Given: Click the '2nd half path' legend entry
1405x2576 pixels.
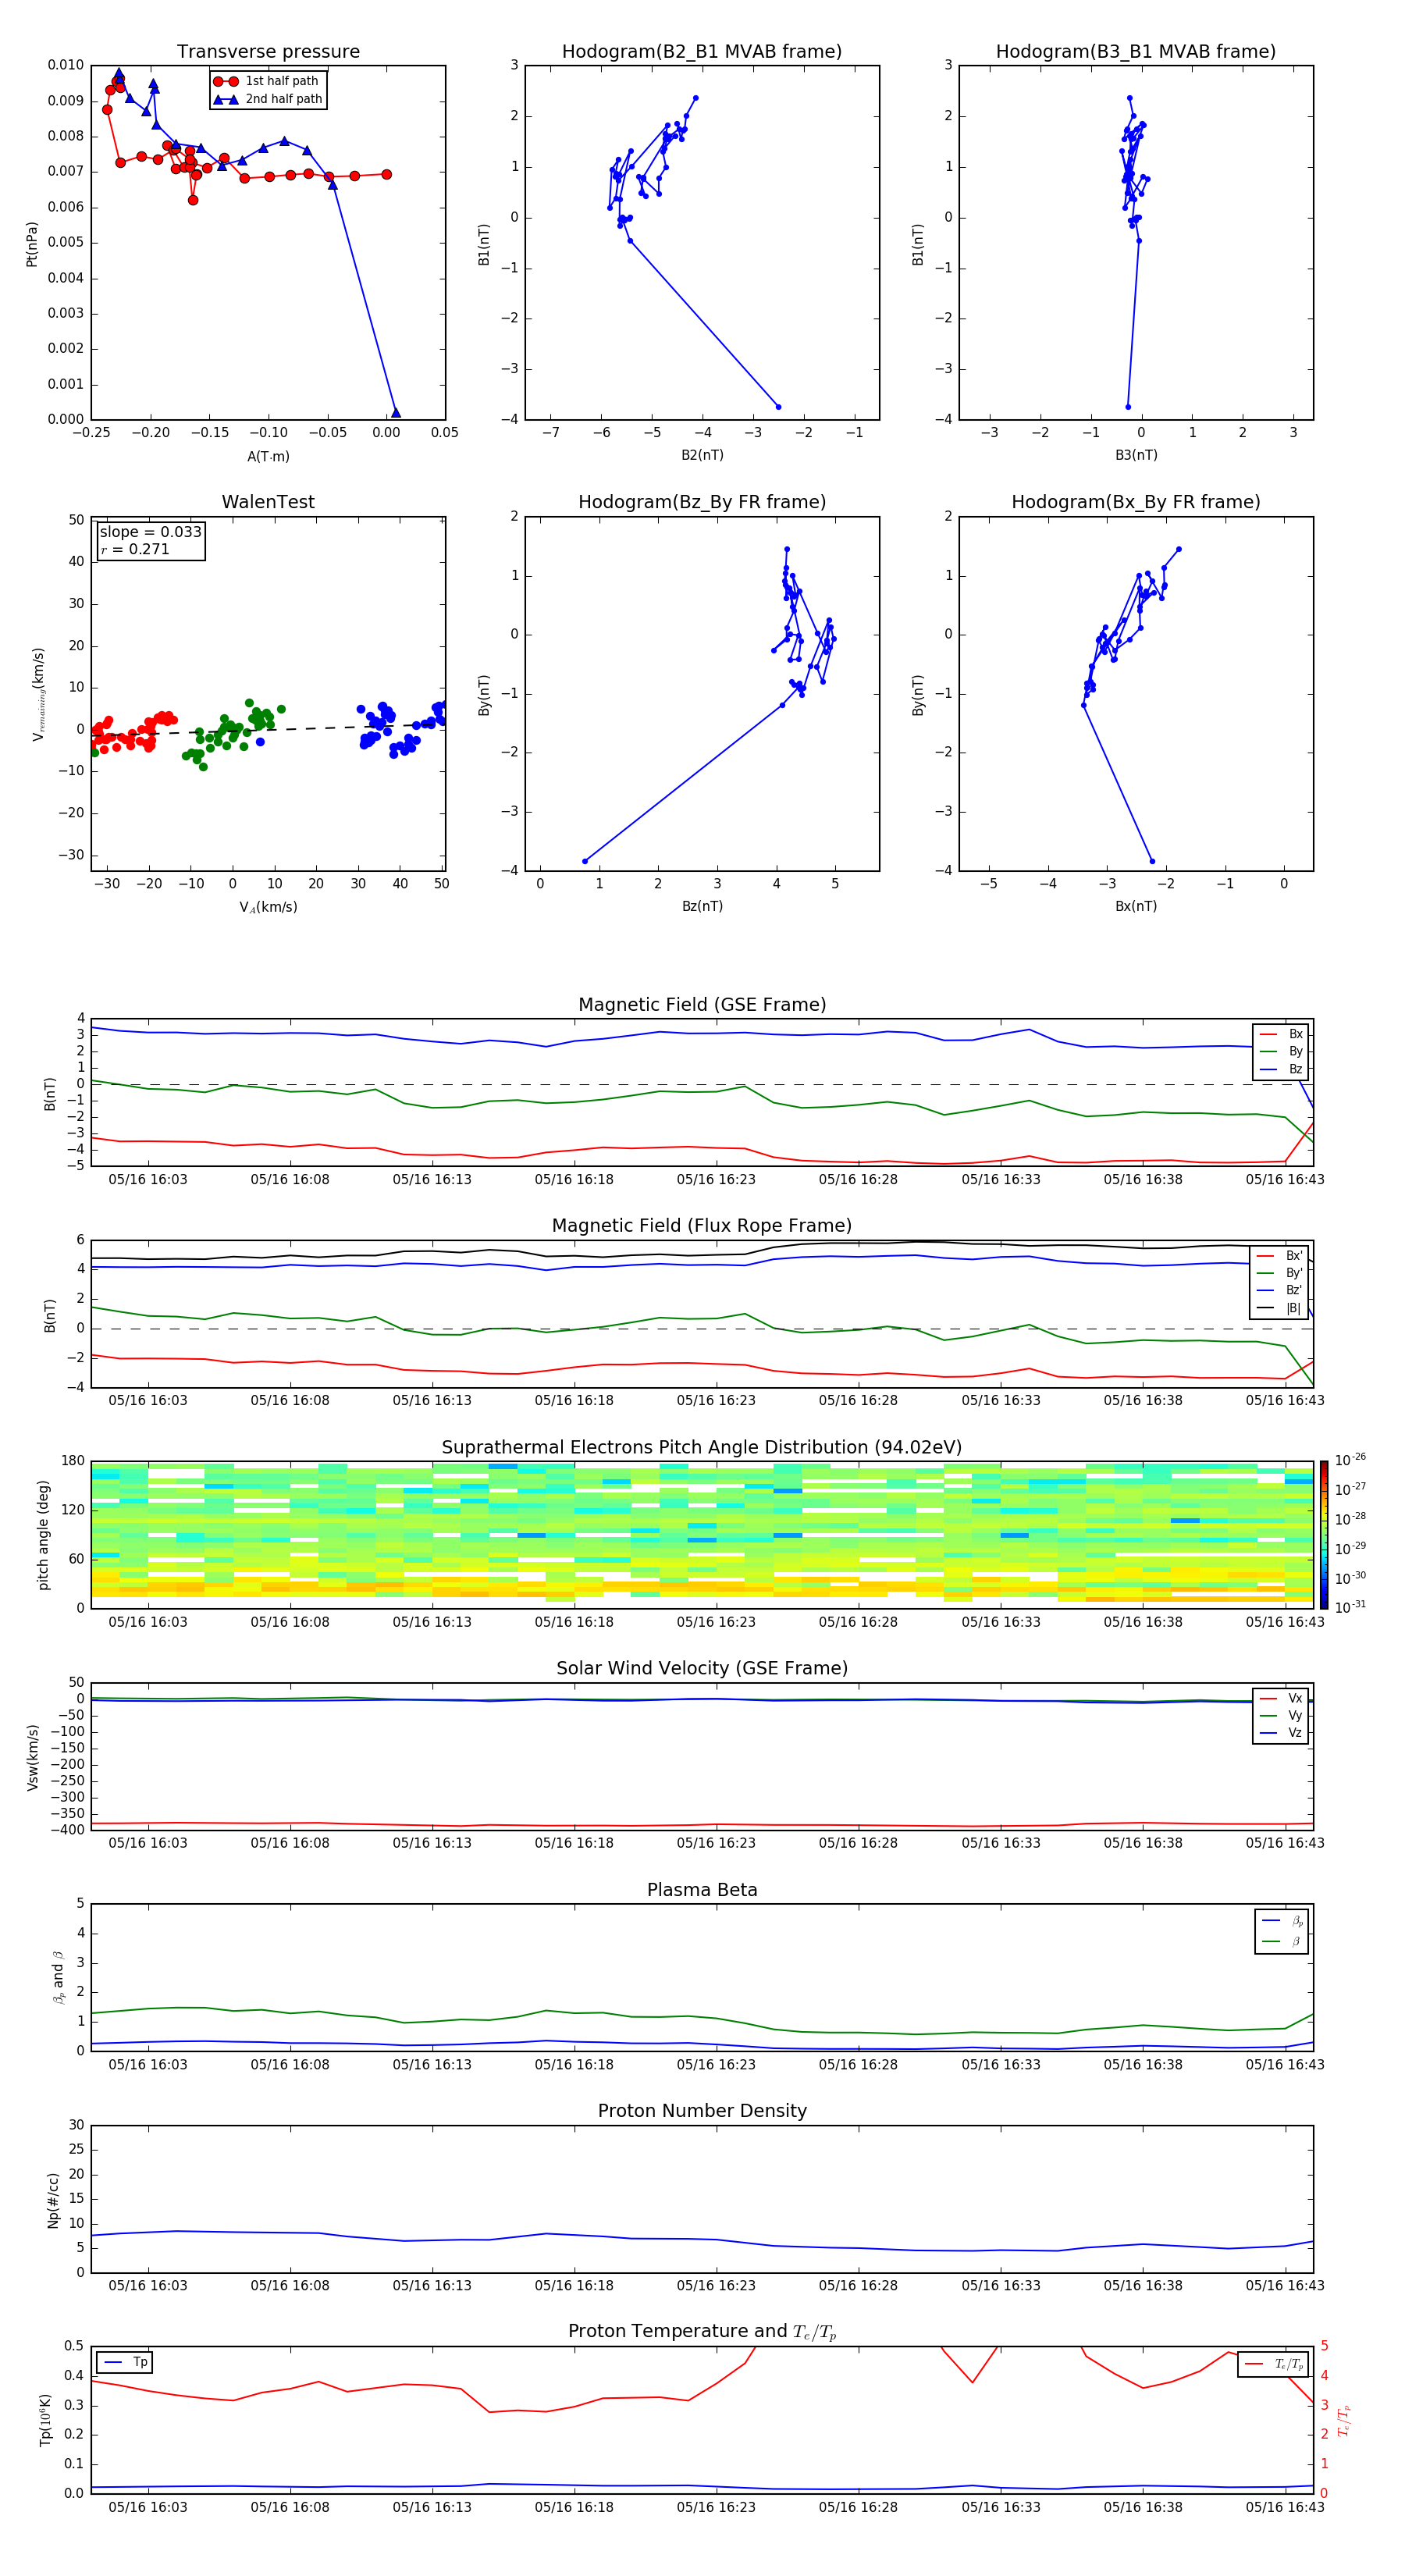Looking at the screenshot, I should click(x=269, y=99).
